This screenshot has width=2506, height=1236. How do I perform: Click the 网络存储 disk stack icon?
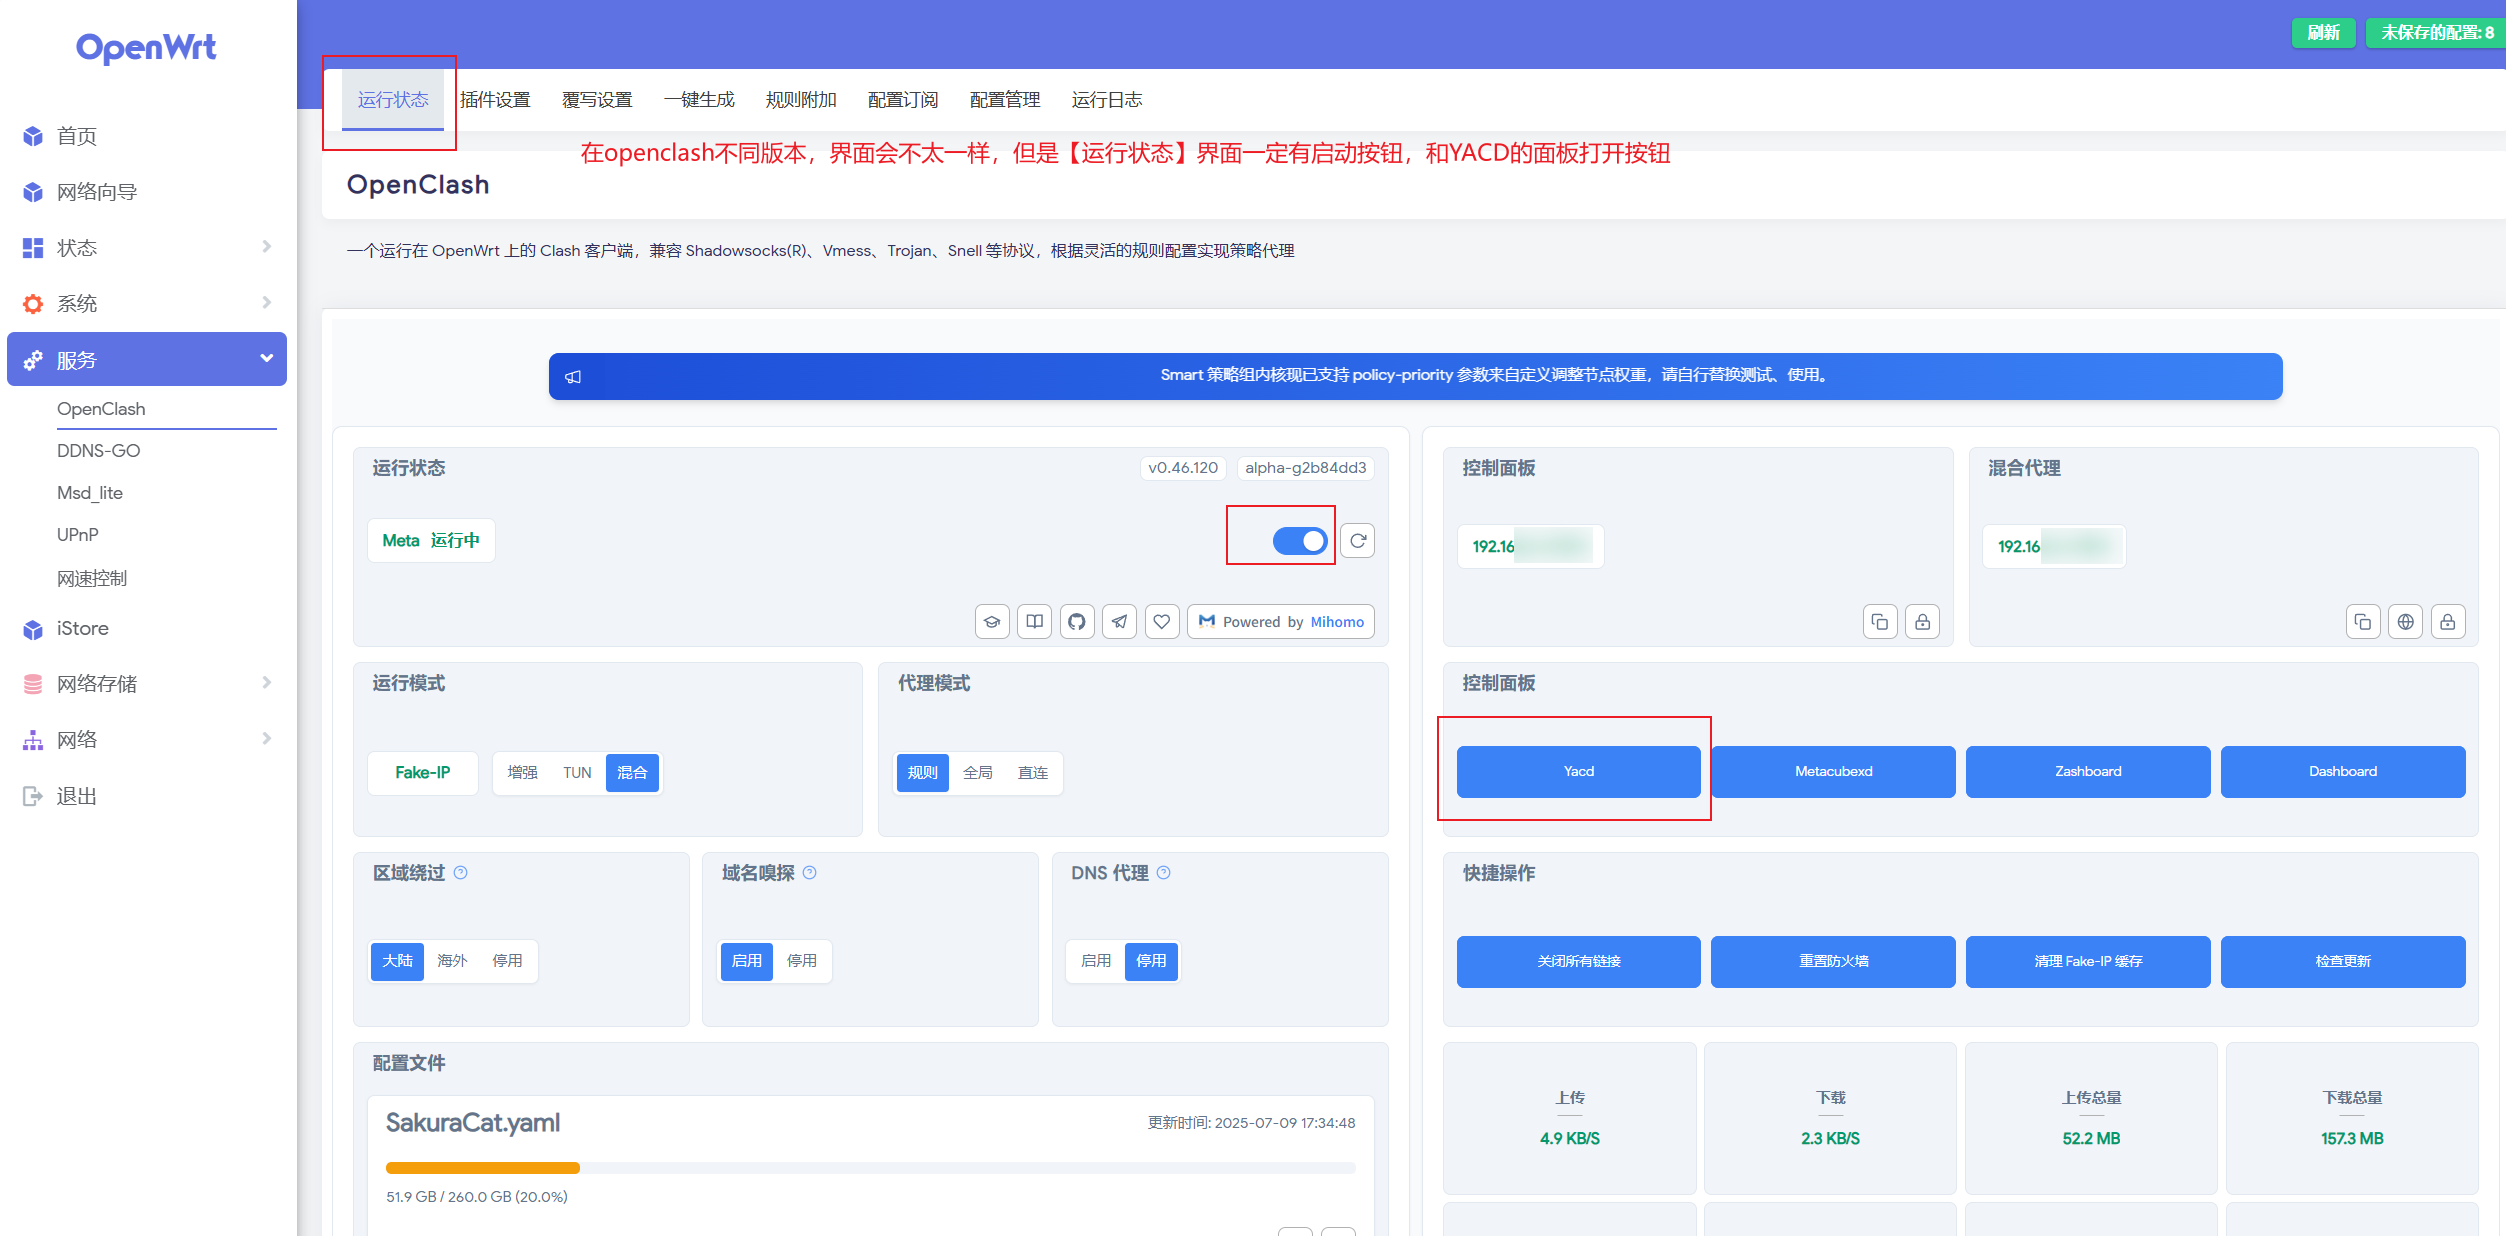pos(33,684)
